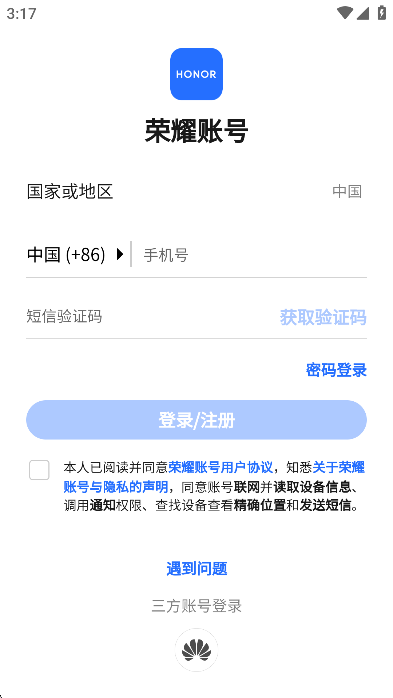Tap the 登录/注册 button
Viewport: 393px width, 698px height.
tap(196, 420)
